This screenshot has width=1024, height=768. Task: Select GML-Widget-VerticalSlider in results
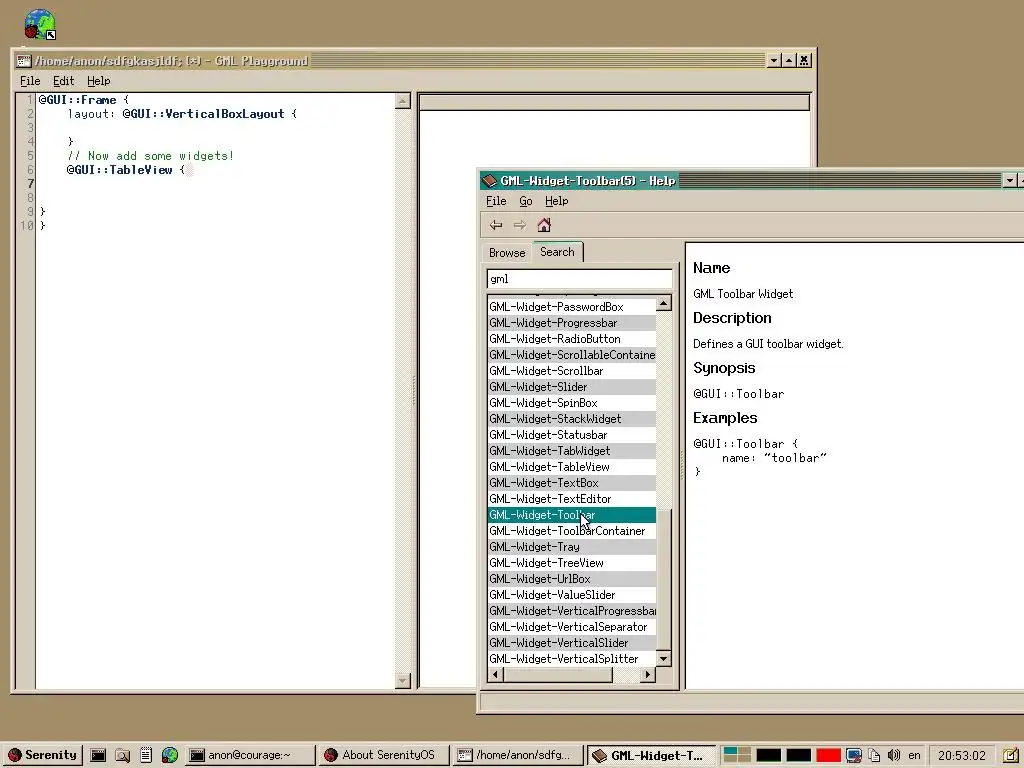571,643
